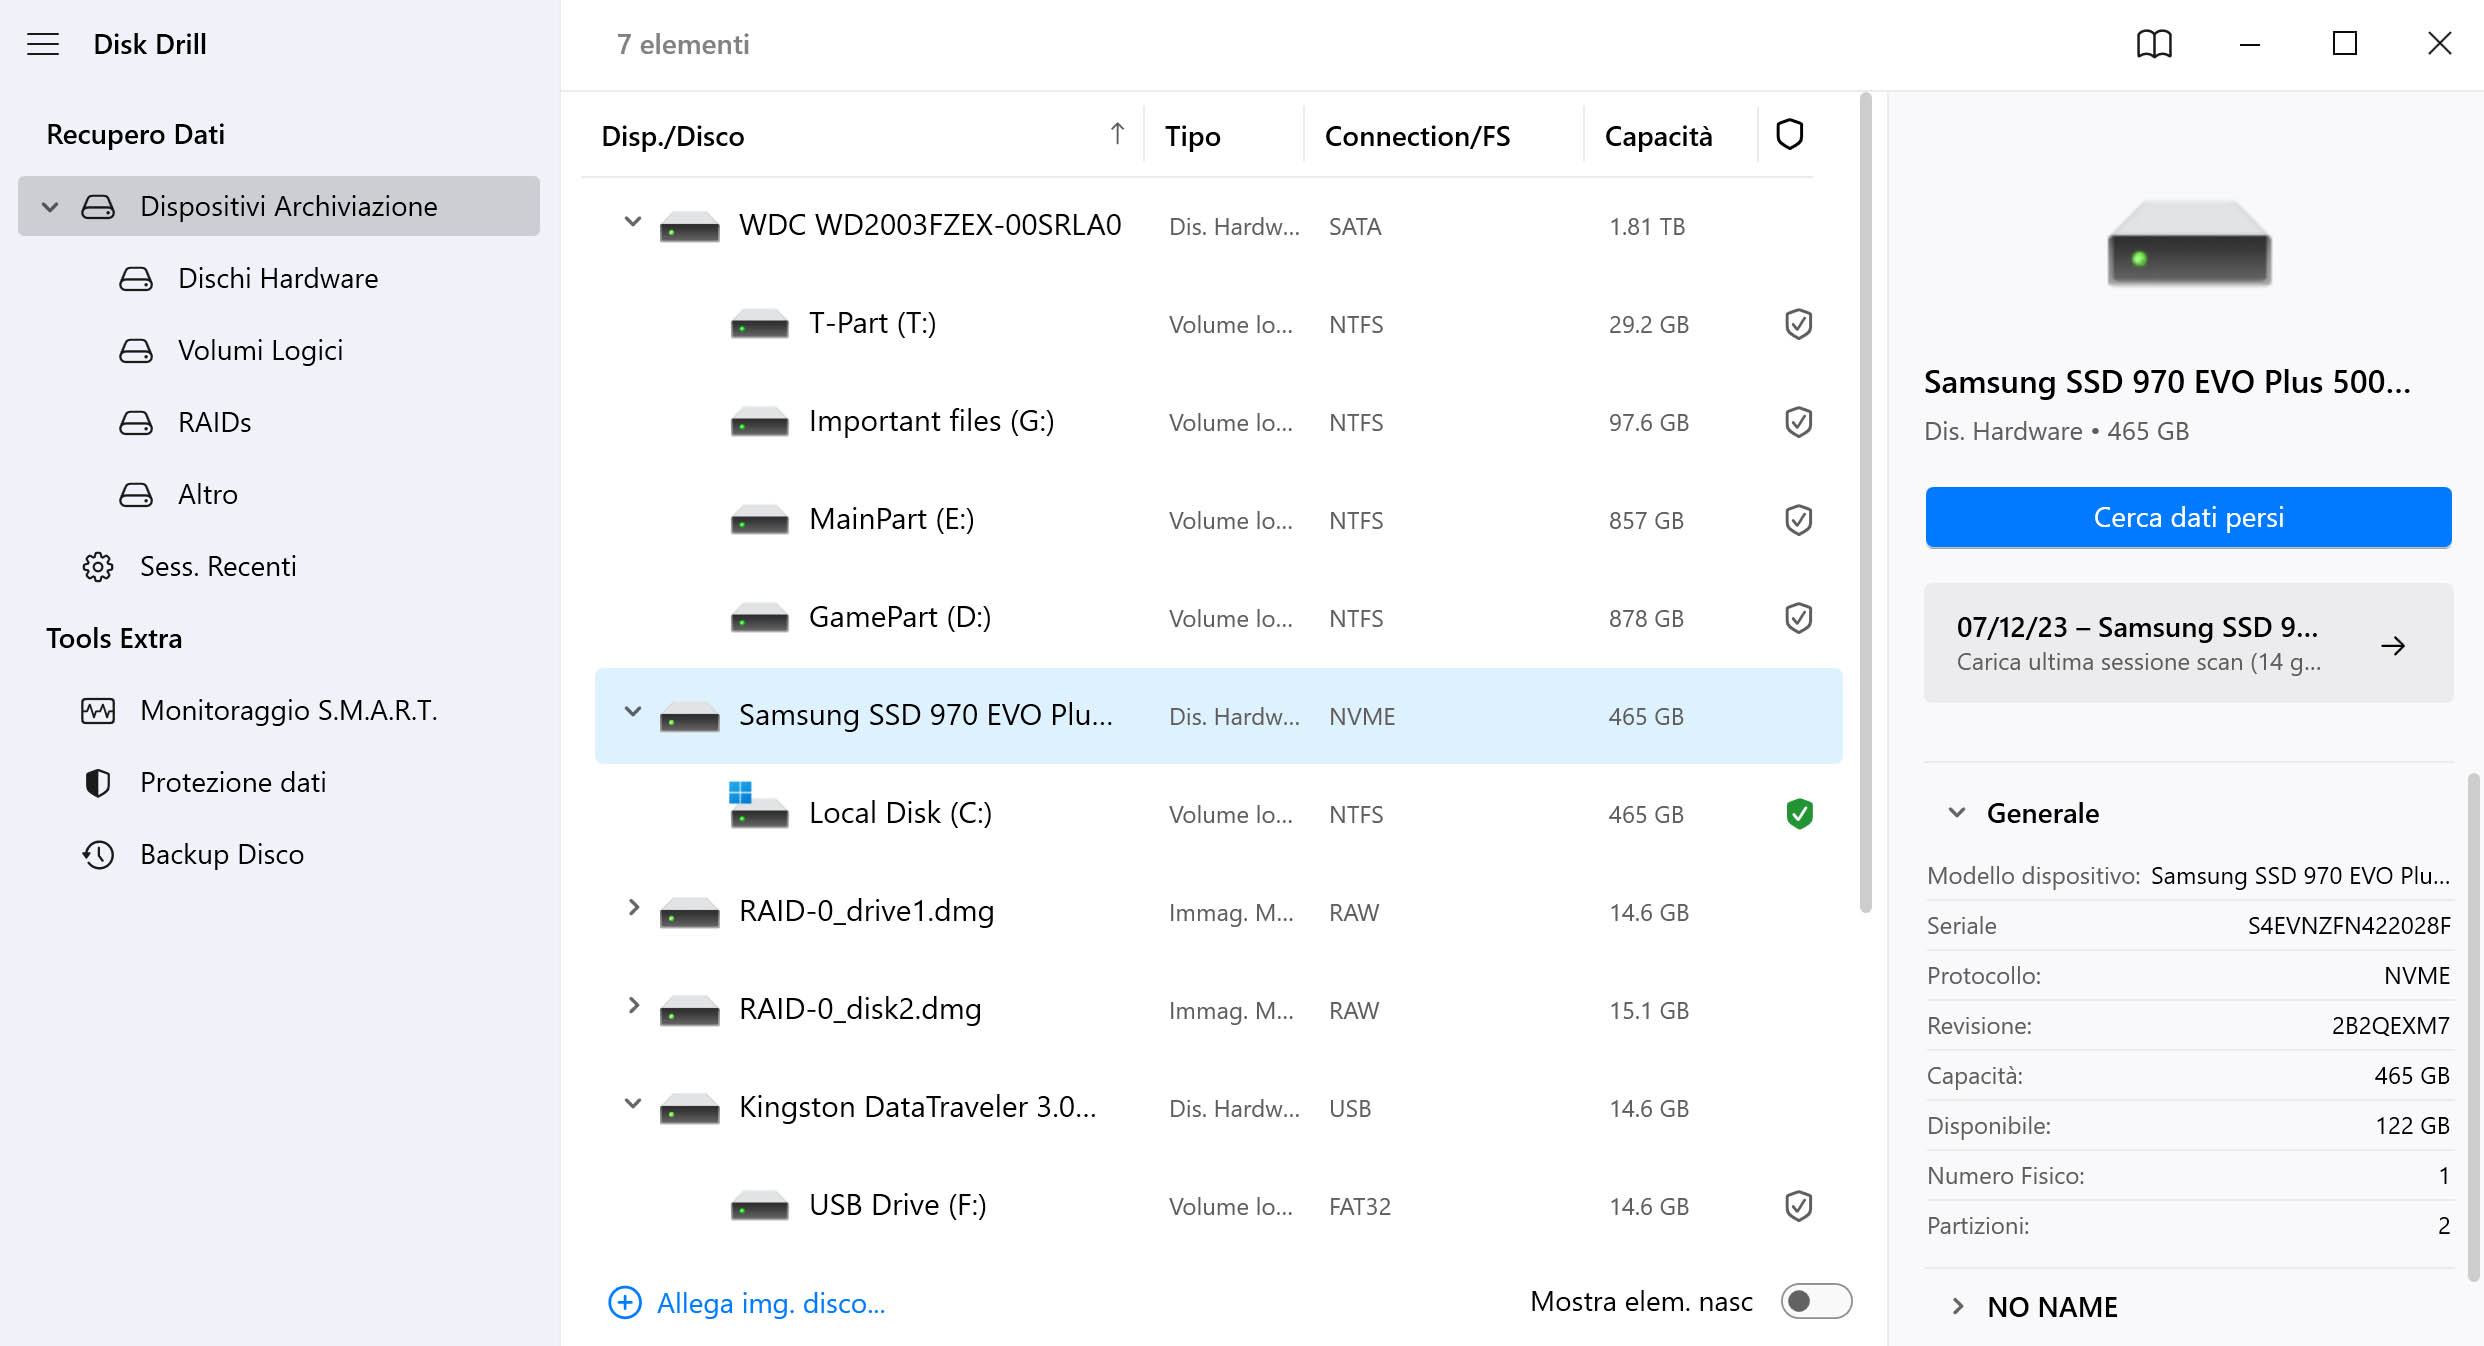Sort by Connection/FS column header
Viewport: 2484px width, 1346px height.
1417,136
